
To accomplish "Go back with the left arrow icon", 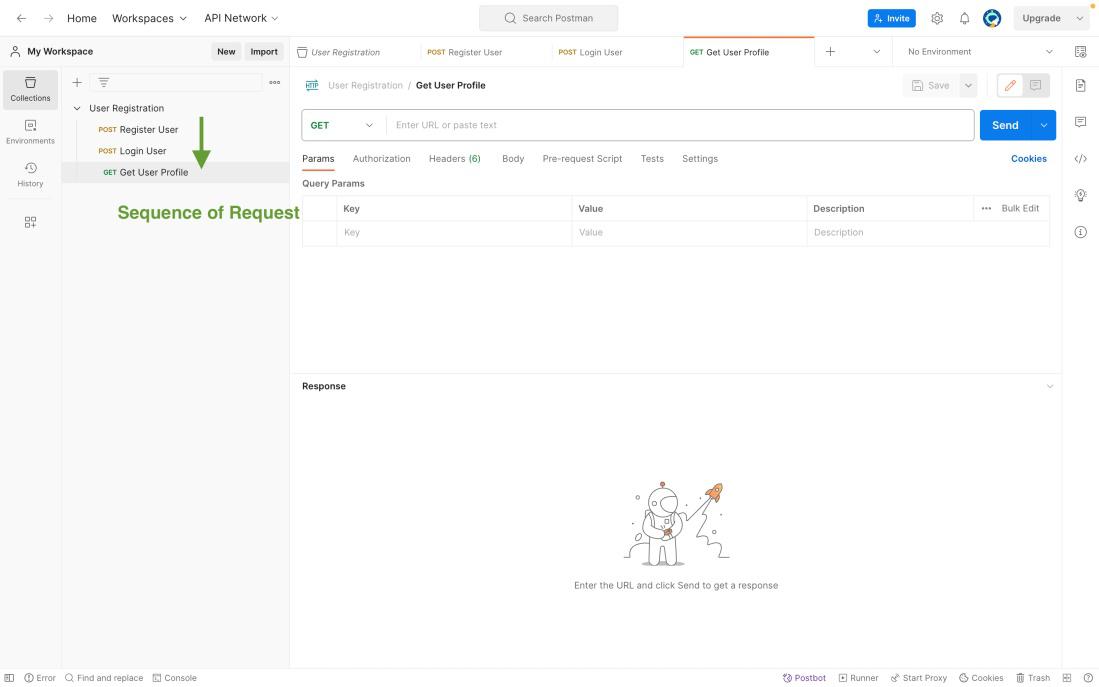I will 22,18.
